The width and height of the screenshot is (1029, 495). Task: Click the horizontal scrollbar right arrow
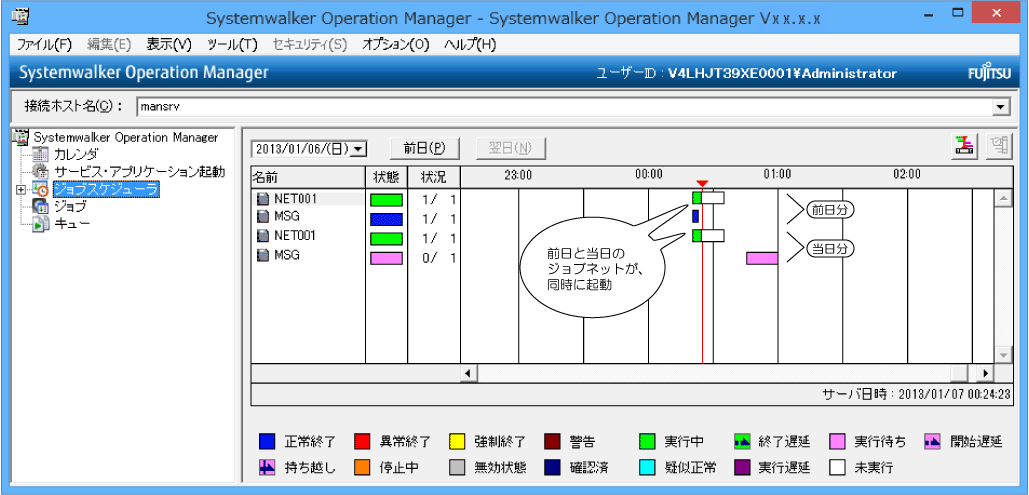(x=986, y=372)
